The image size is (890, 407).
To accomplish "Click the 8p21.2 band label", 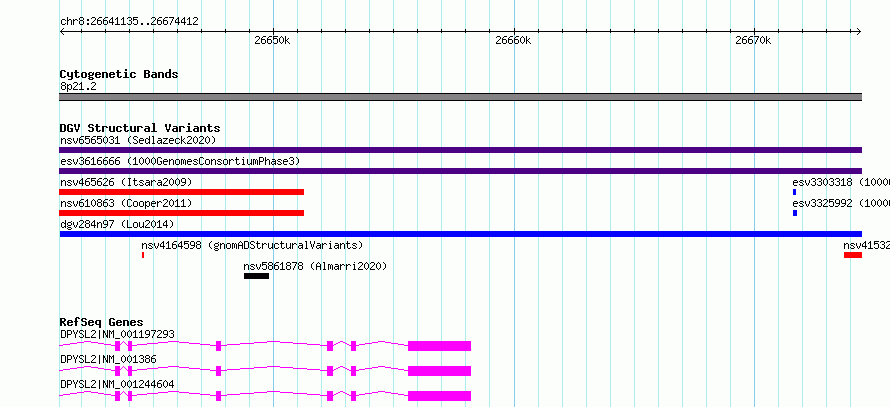I will [x=77, y=86].
